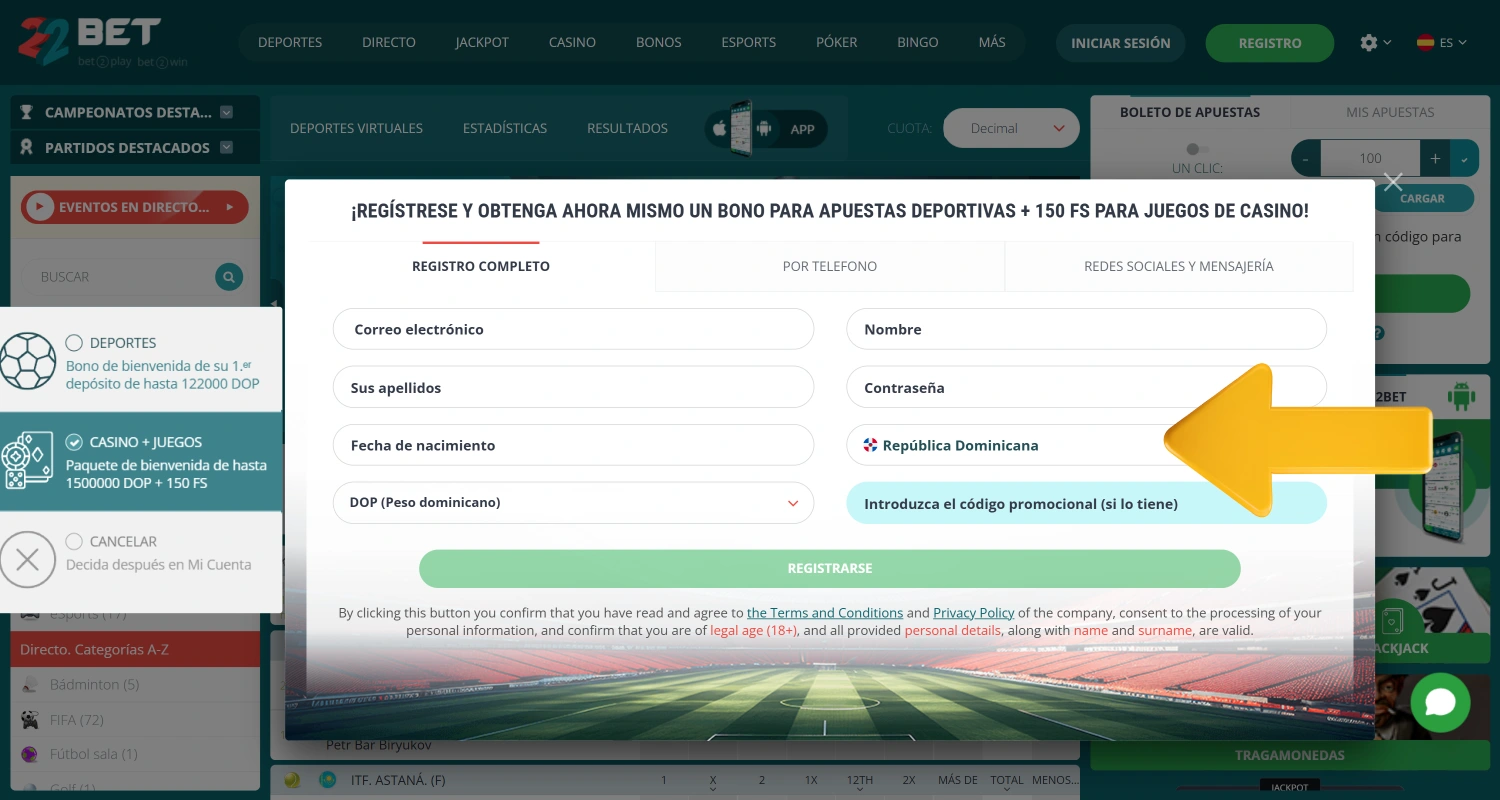Click the tennis ball icon by ITF Astaná
The image size is (1500, 800).
pyautogui.click(x=292, y=780)
